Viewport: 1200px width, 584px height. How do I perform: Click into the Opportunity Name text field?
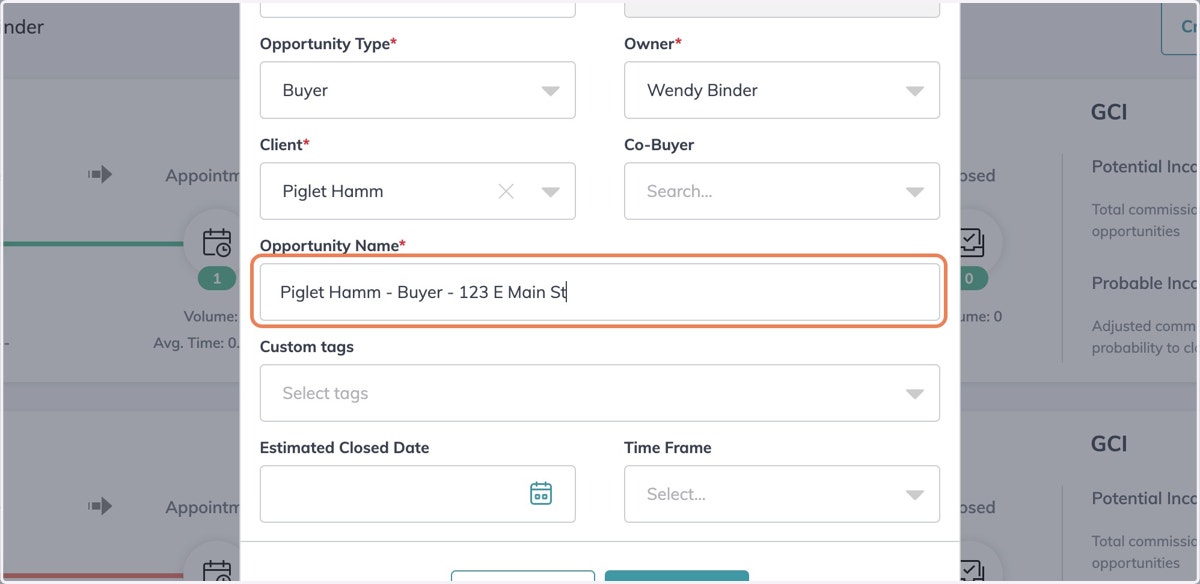point(600,292)
